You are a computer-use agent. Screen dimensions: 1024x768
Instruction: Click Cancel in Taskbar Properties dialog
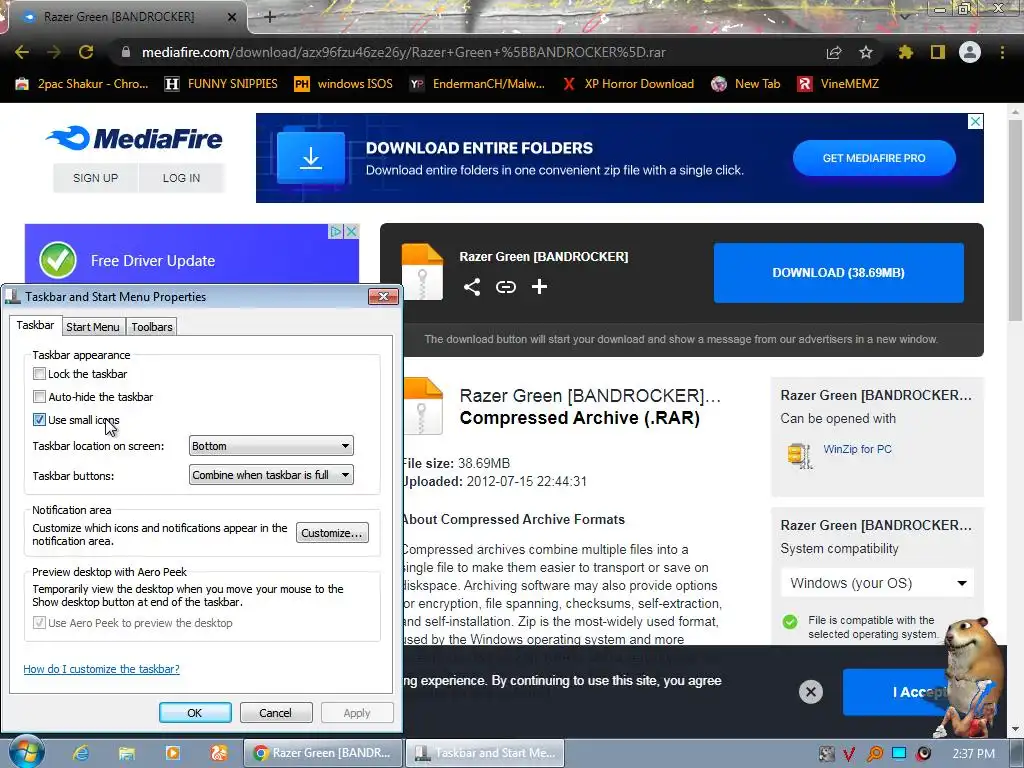point(276,712)
